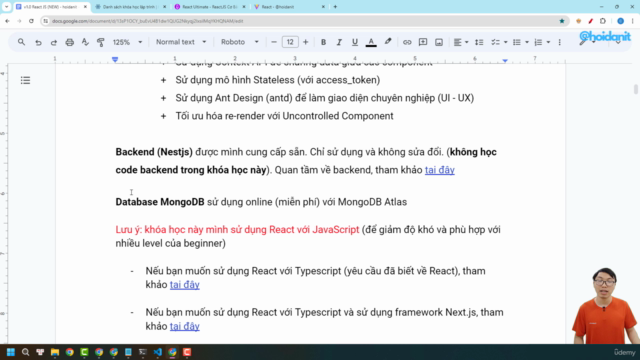Open the browser extensions puzzle icon
The height and width of the screenshot is (360, 640).
[x=603, y=21]
